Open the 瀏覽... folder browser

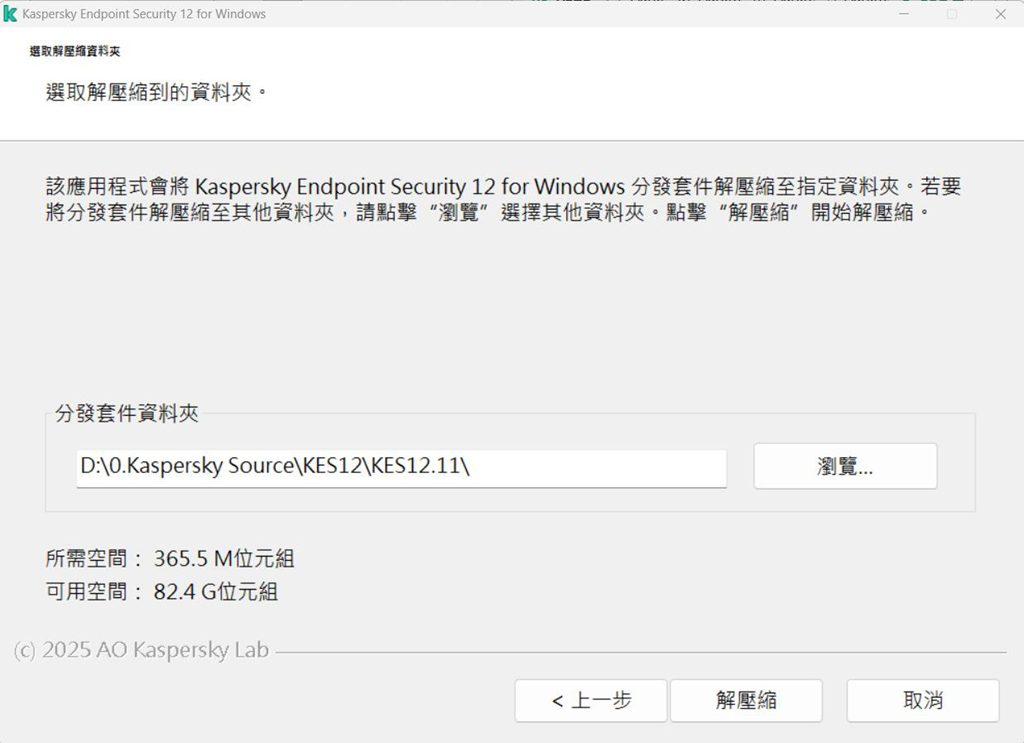click(x=845, y=466)
